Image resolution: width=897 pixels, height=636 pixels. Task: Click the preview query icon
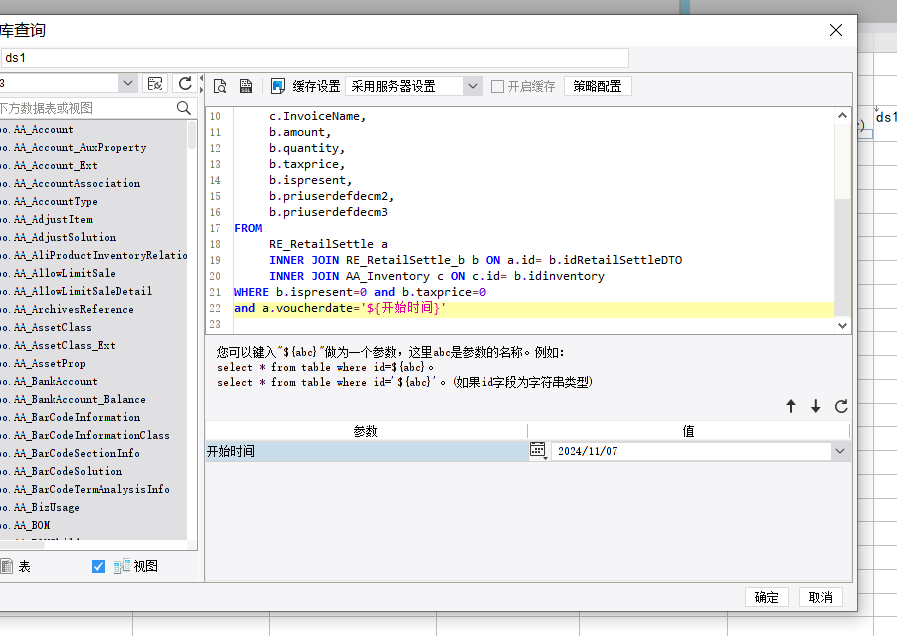[220, 86]
